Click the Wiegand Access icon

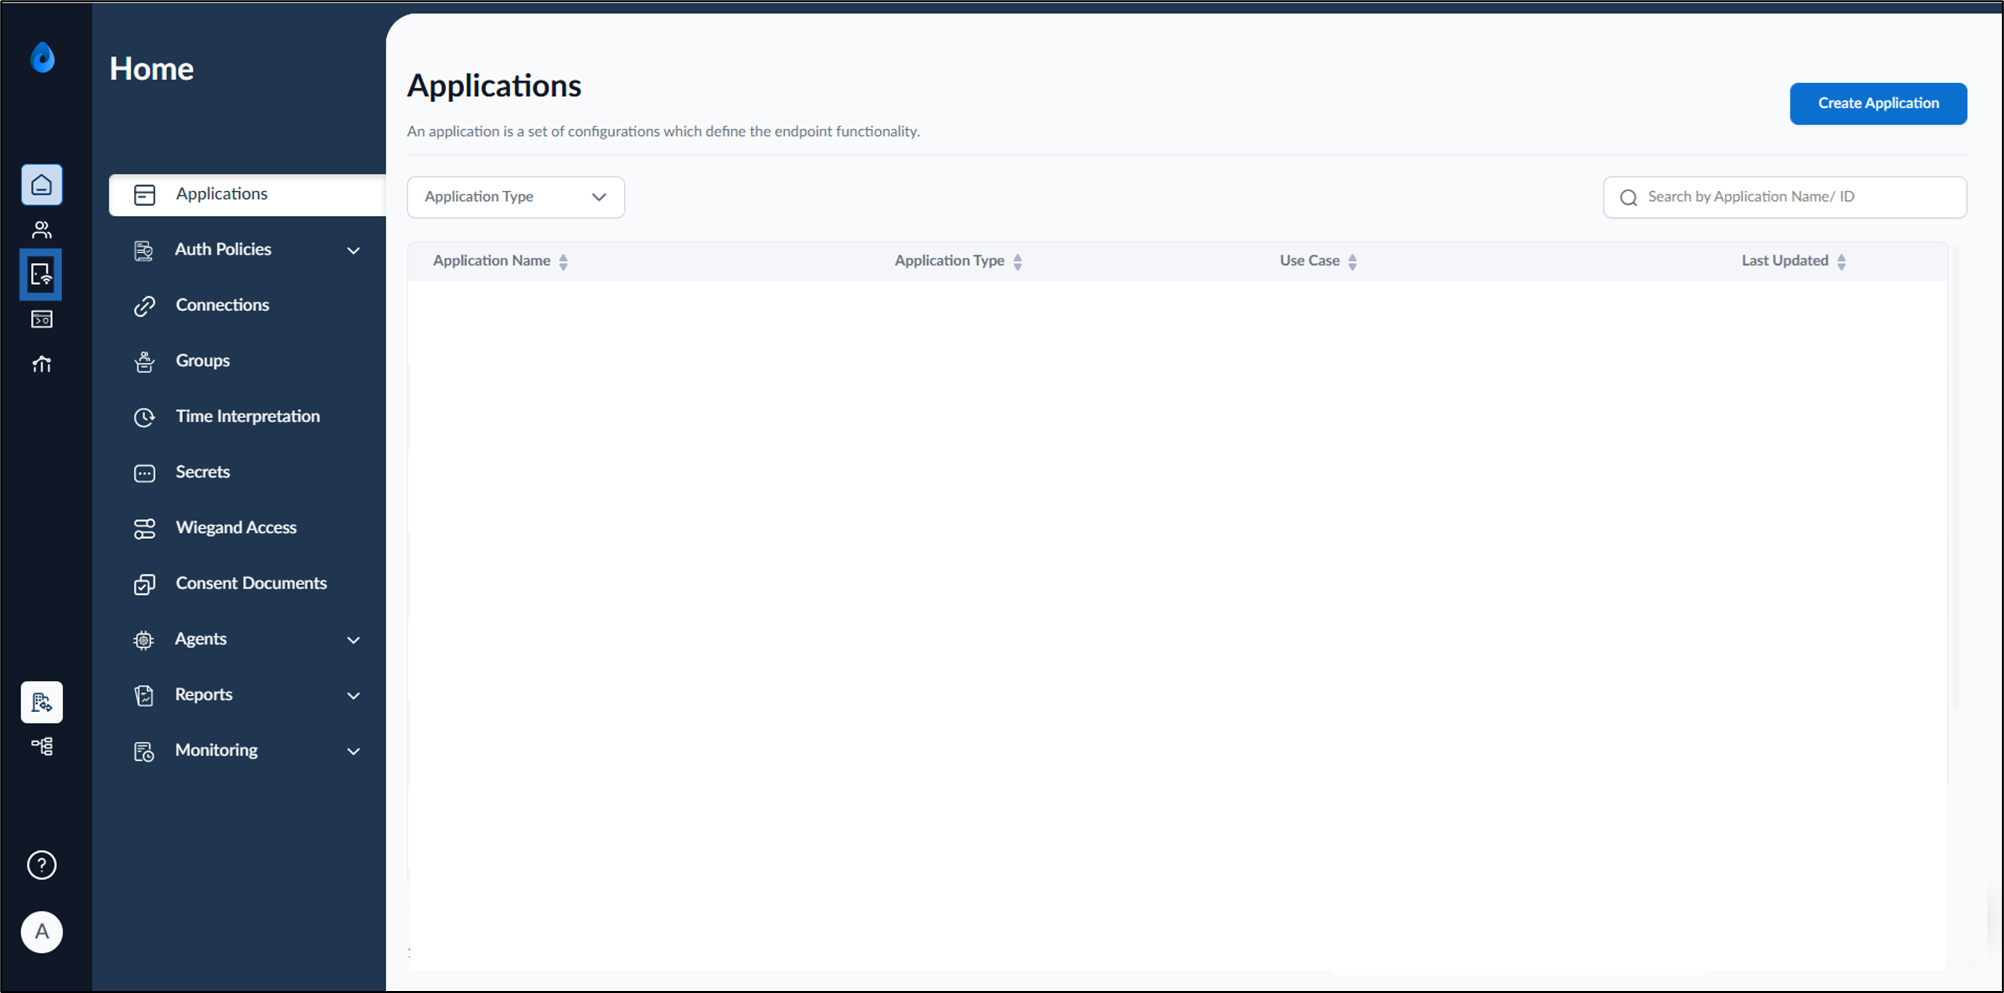(145, 529)
